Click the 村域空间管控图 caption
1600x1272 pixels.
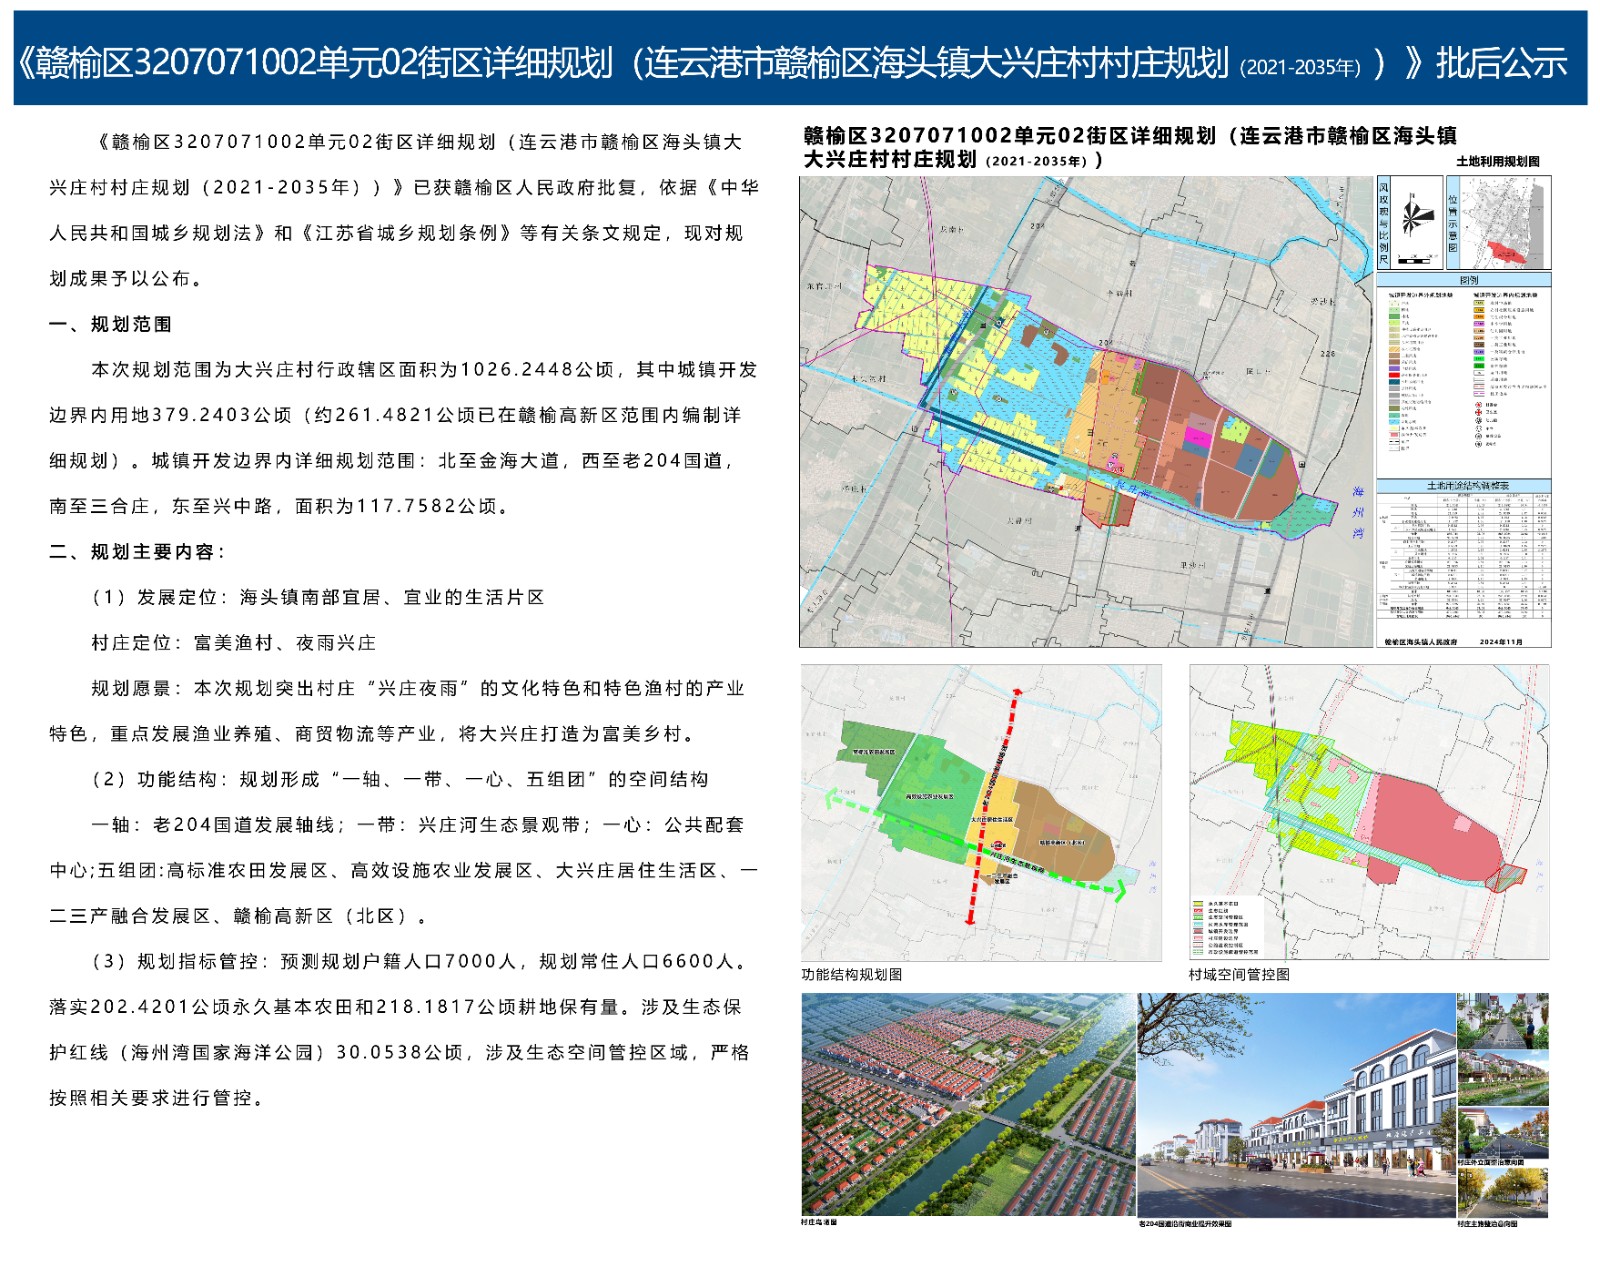(x=1239, y=974)
